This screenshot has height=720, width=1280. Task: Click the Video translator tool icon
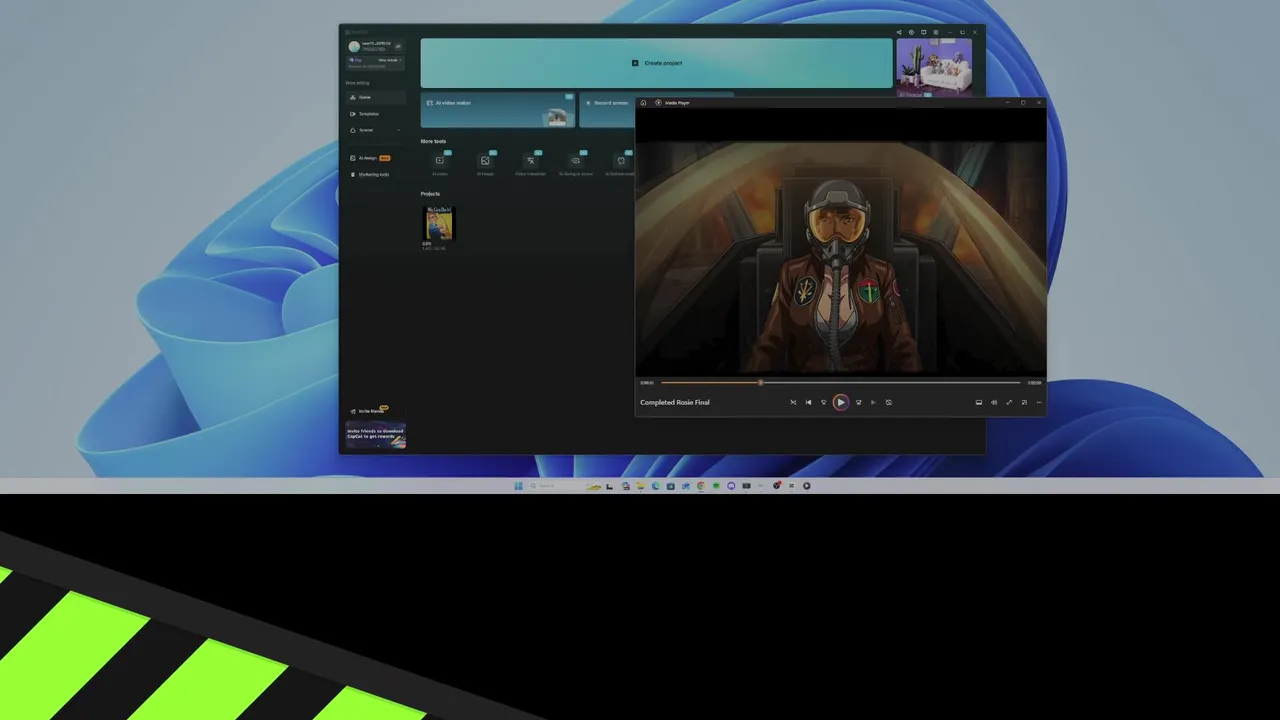click(530, 161)
